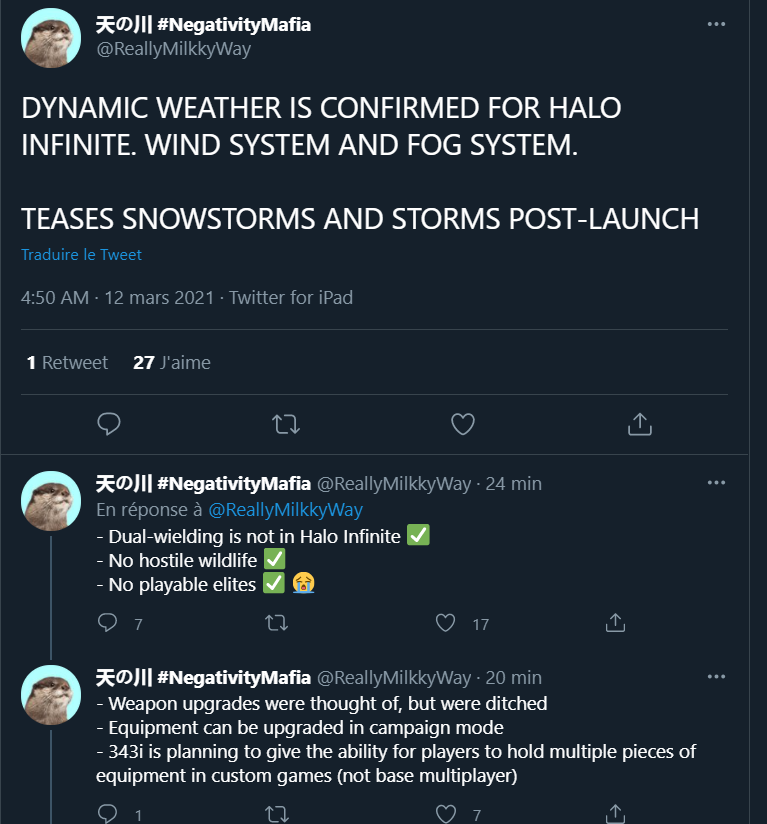The height and width of the screenshot is (824, 767).
Task: Retweet the main Halo Infinite tweet
Action: (x=286, y=424)
